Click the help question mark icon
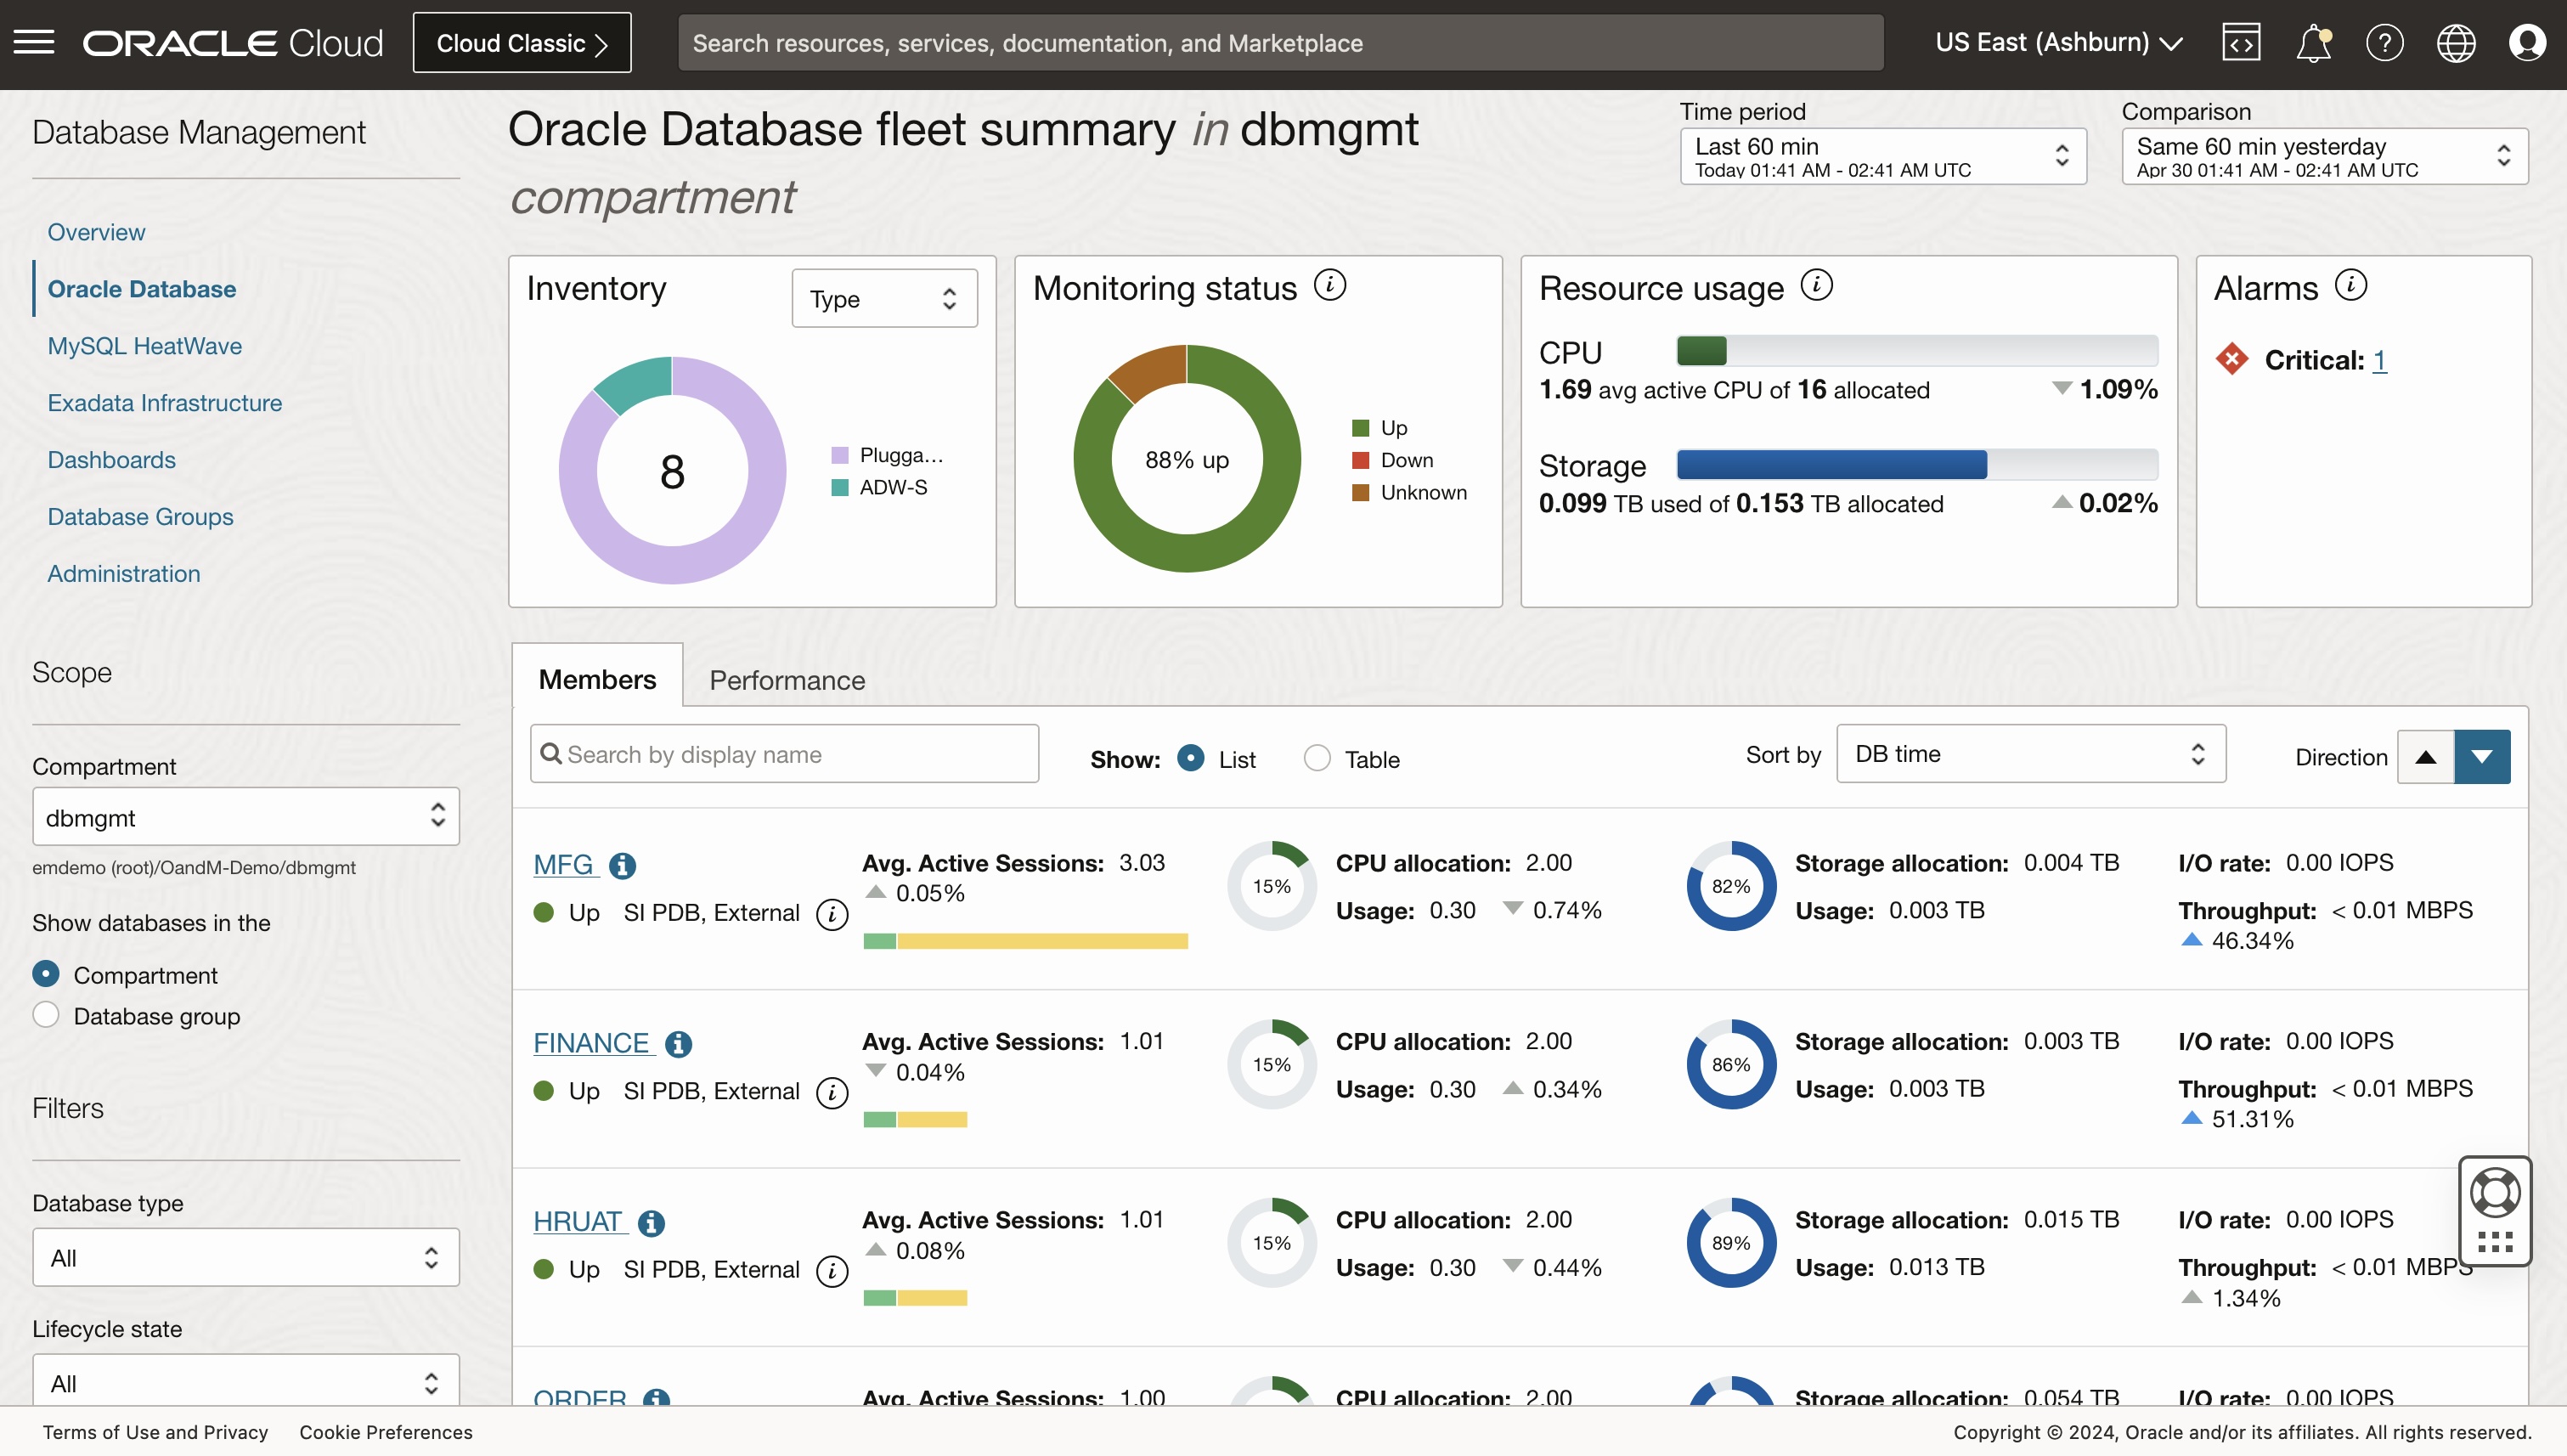 pos(2384,43)
